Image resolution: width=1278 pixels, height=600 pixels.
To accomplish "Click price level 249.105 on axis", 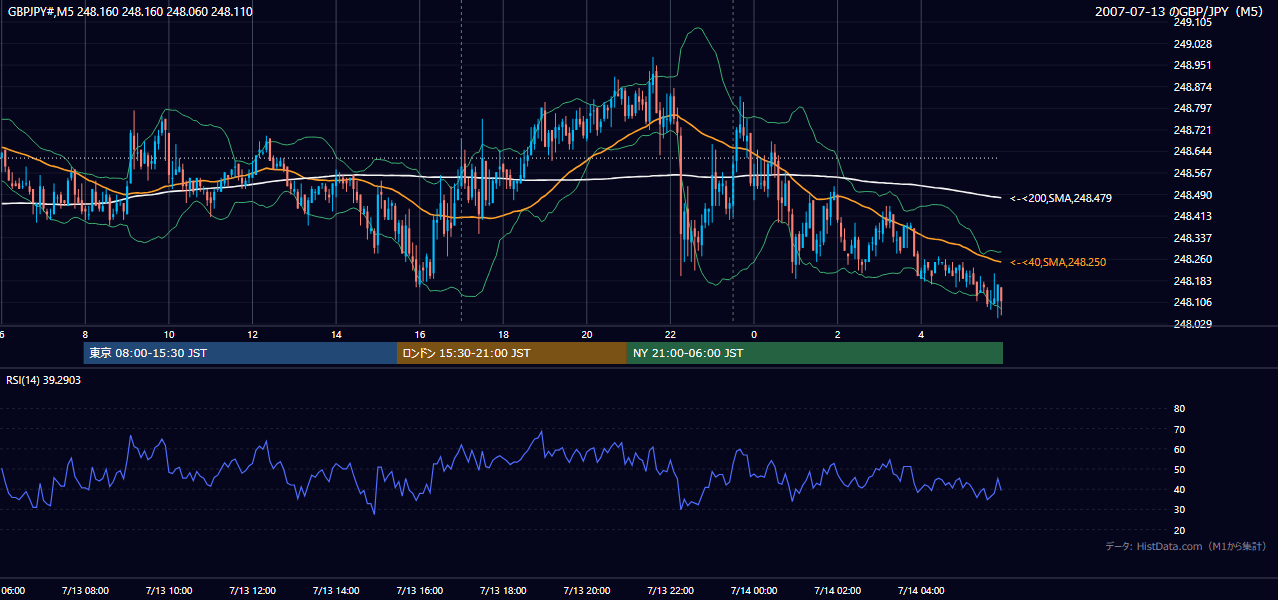I will click(1192, 22).
